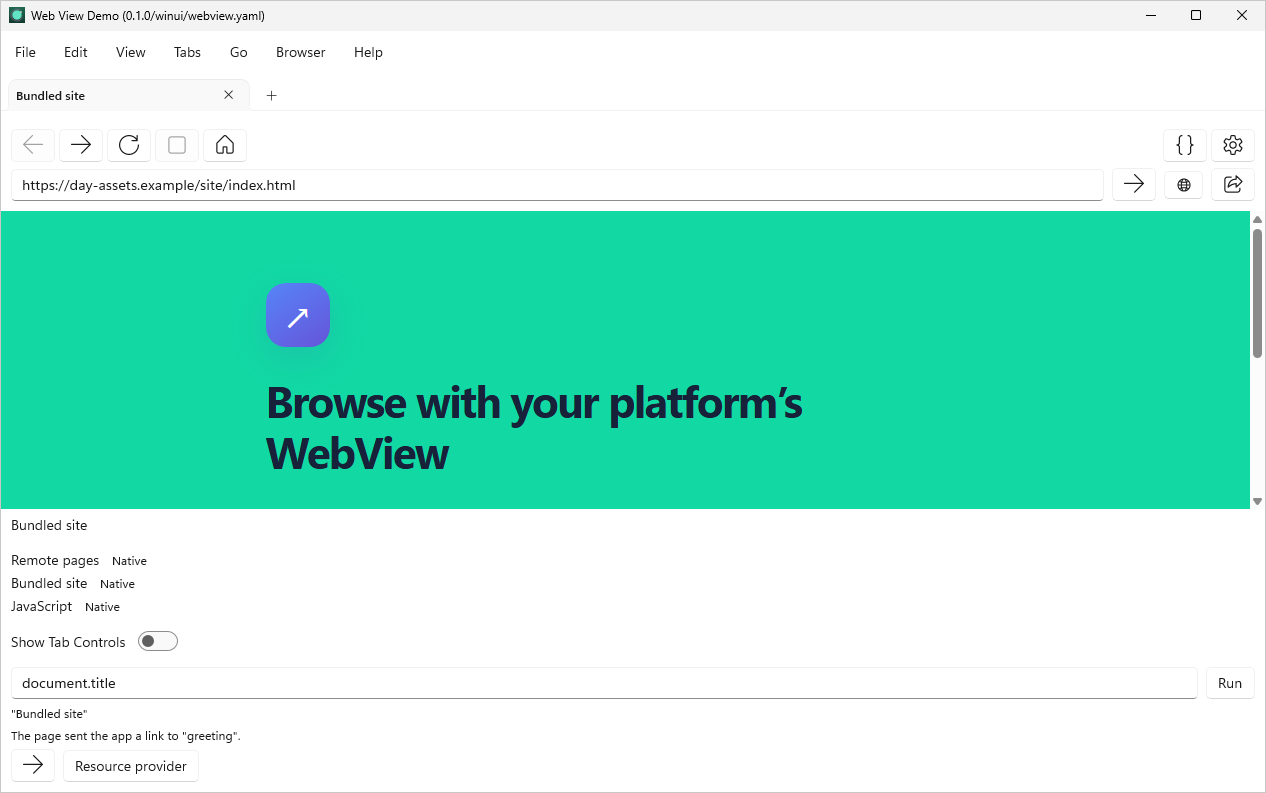Click the purple arrow logo in page
The image size is (1266, 793).
(x=298, y=315)
